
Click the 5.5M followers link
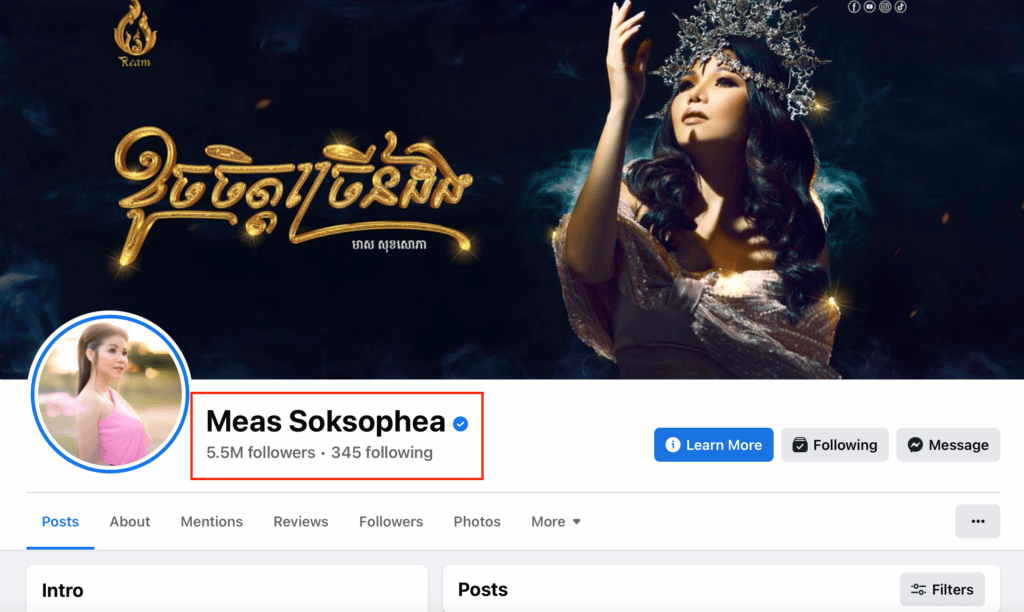coord(260,452)
